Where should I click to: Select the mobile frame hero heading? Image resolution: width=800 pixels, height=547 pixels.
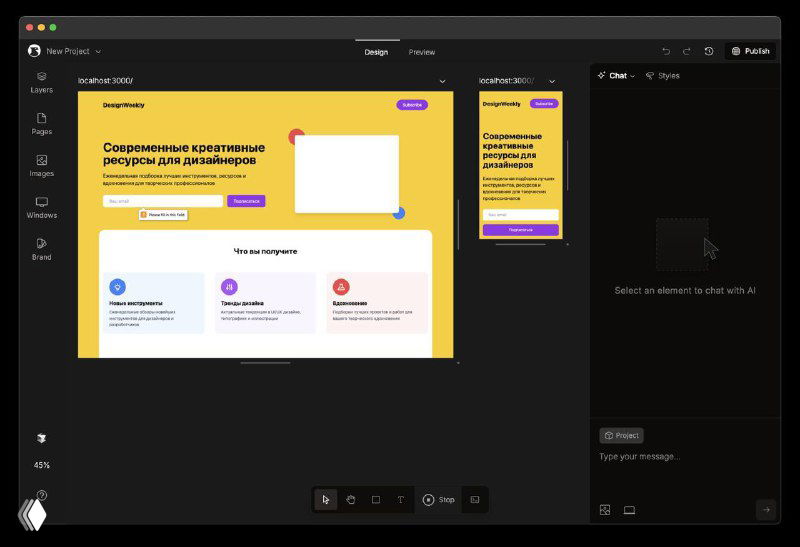(512, 151)
